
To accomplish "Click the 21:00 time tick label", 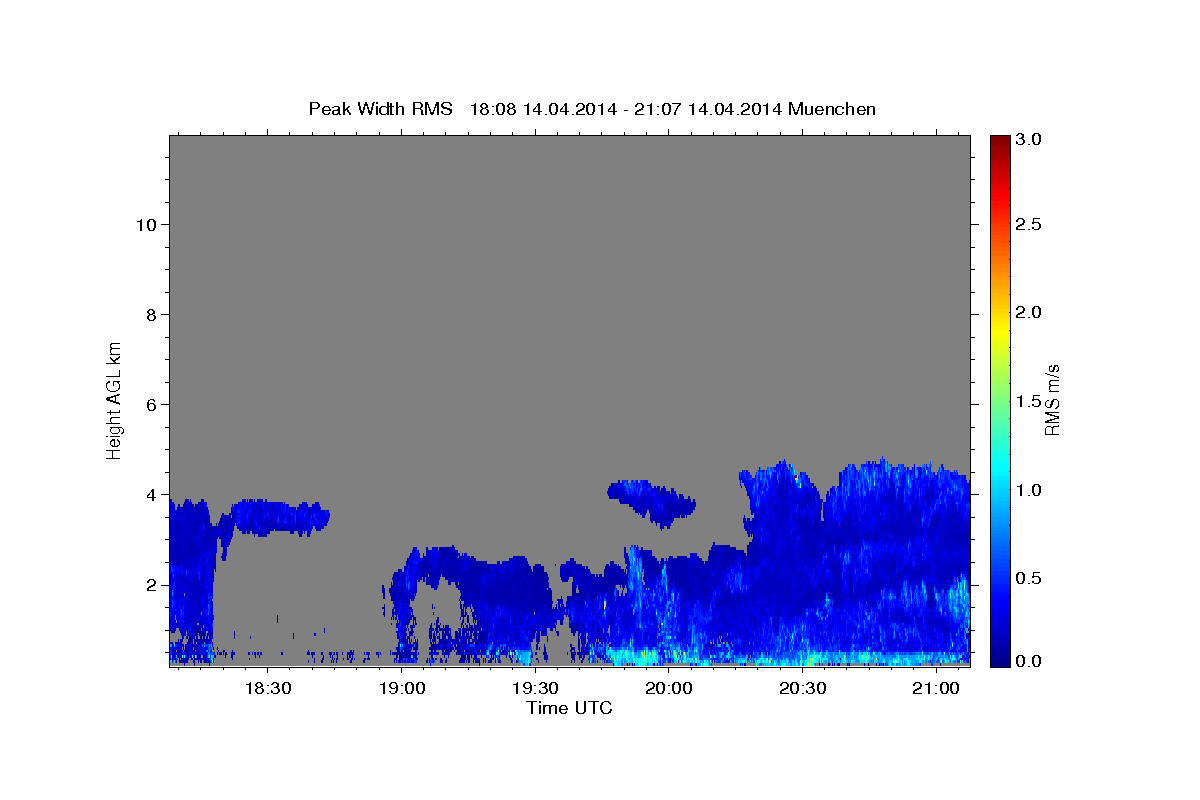I will 935,688.
